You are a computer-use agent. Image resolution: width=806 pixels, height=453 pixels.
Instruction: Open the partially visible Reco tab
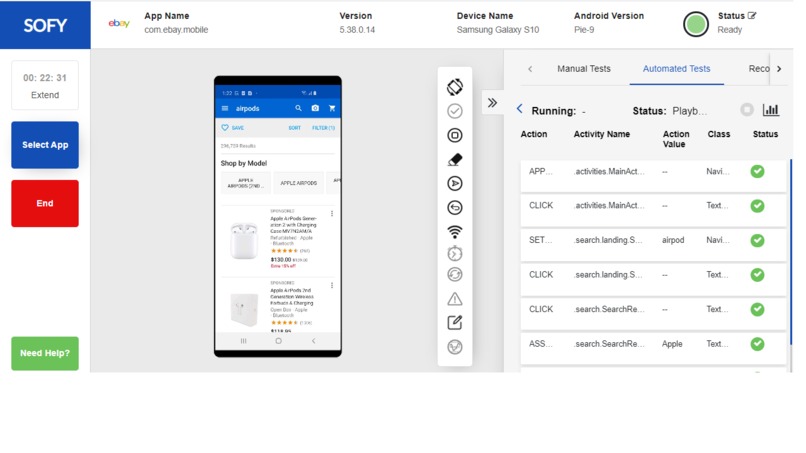coord(759,68)
